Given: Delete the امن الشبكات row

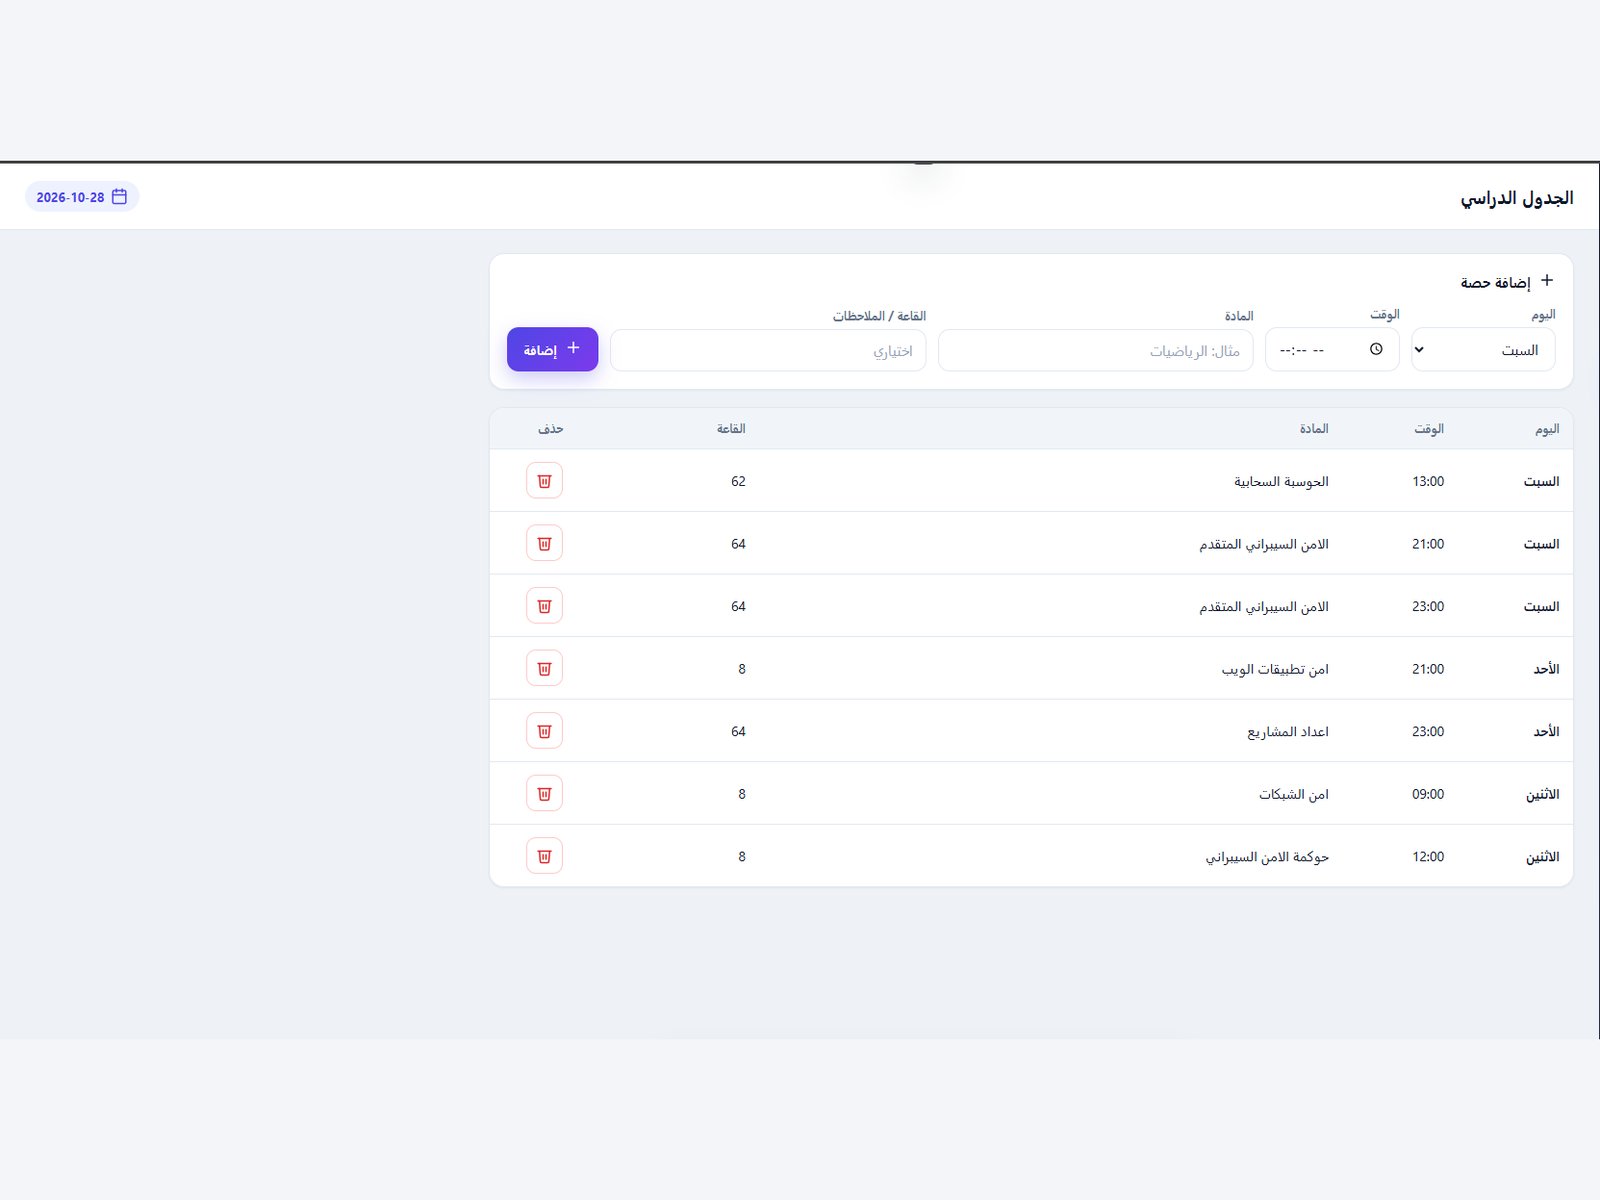Looking at the screenshot, I should point(544,793).
